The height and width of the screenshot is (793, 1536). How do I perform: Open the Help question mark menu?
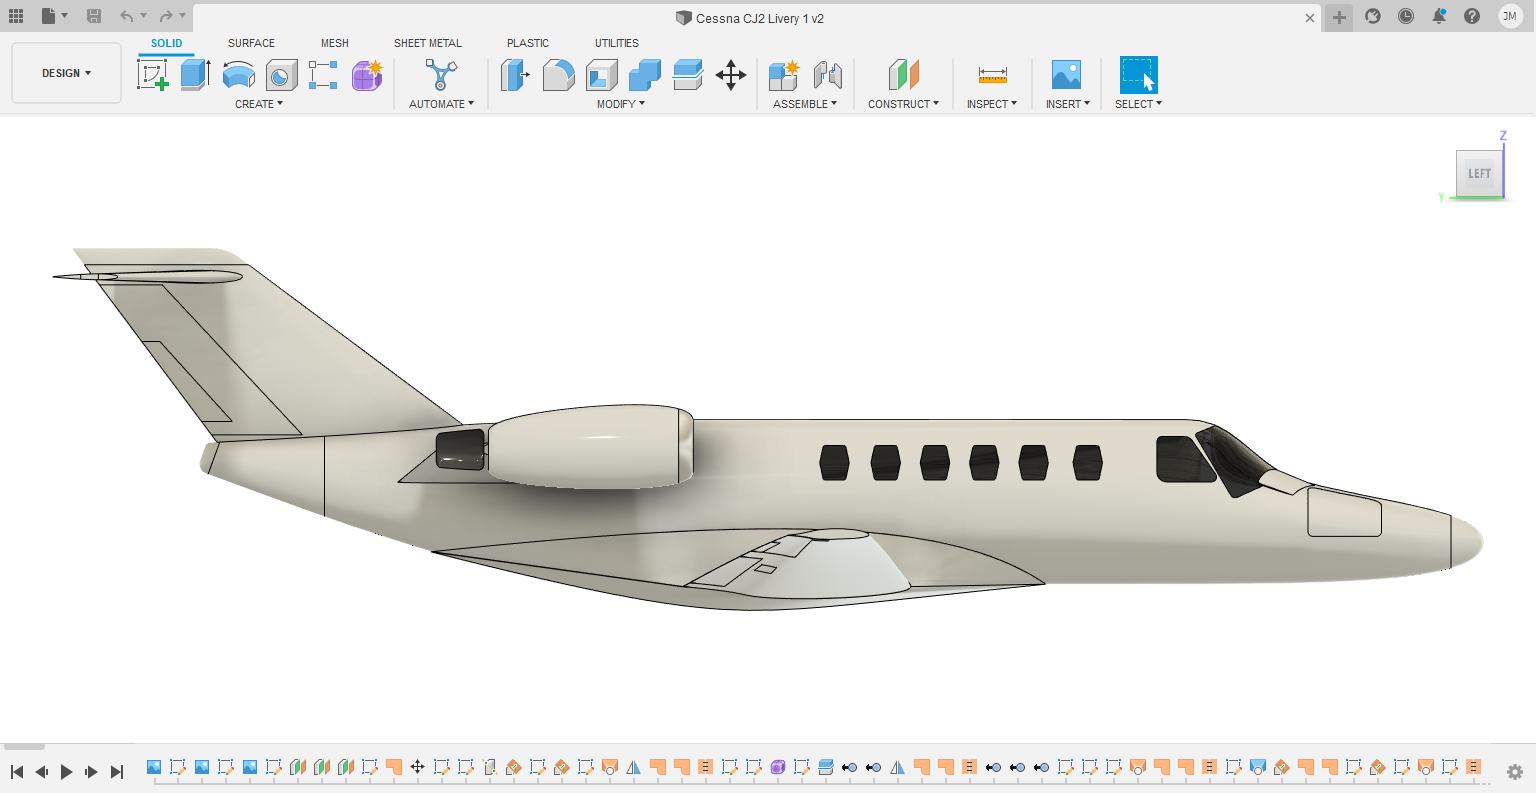tap(1472, 16)
